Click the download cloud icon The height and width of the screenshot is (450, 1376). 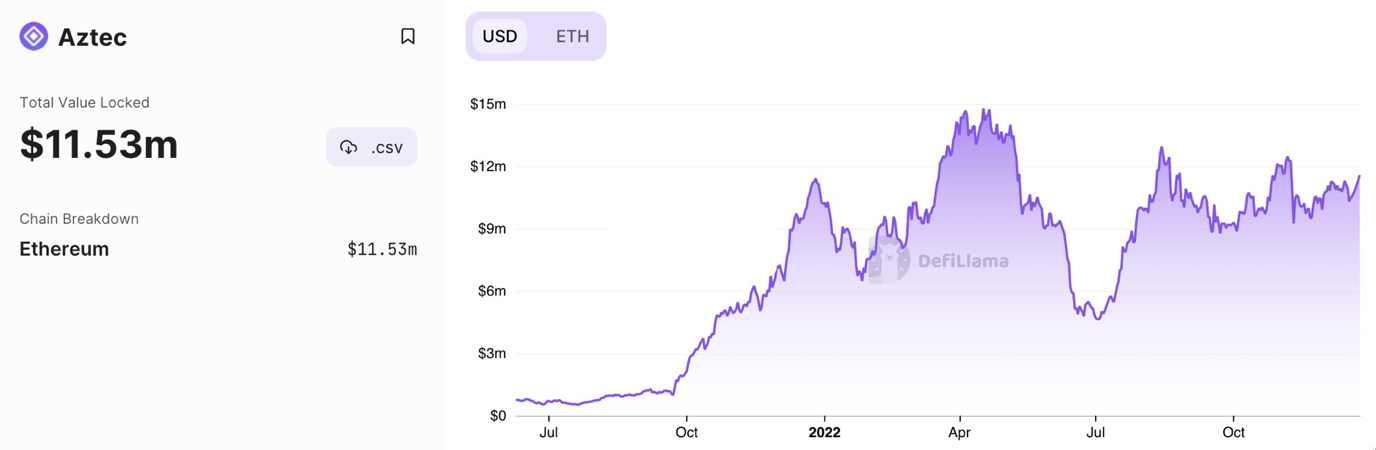click(x=348, y=148)
